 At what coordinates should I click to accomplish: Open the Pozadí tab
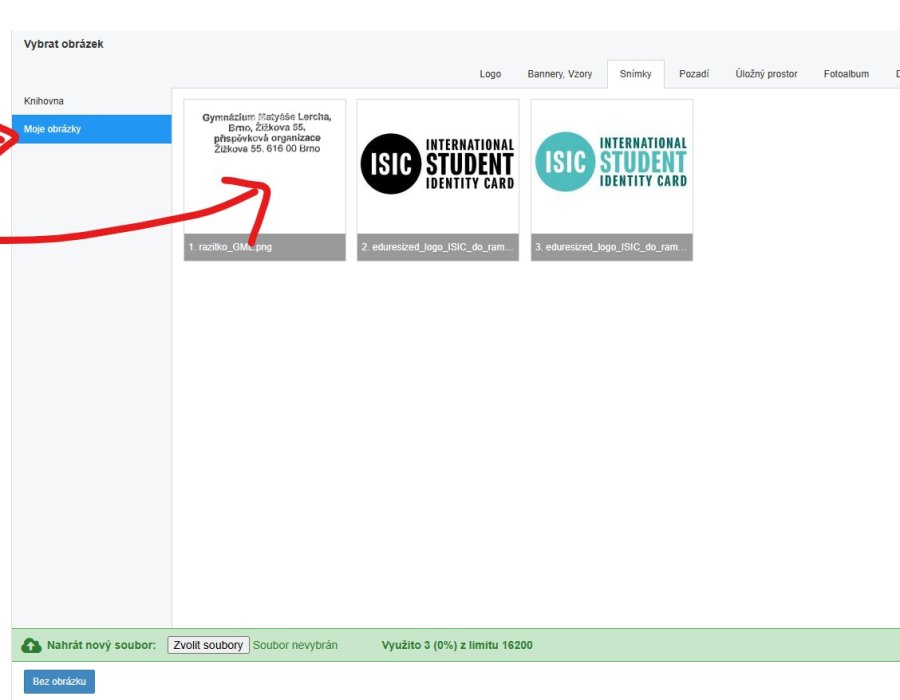click(694, 74)
